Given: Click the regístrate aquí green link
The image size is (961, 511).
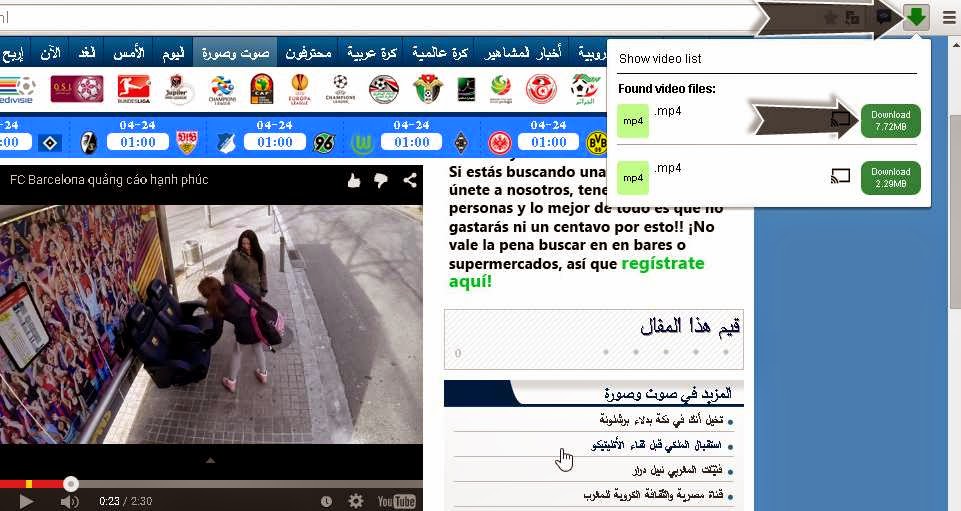Looking at the screenshot, I should pyautogui.click(x=576, y=272).
